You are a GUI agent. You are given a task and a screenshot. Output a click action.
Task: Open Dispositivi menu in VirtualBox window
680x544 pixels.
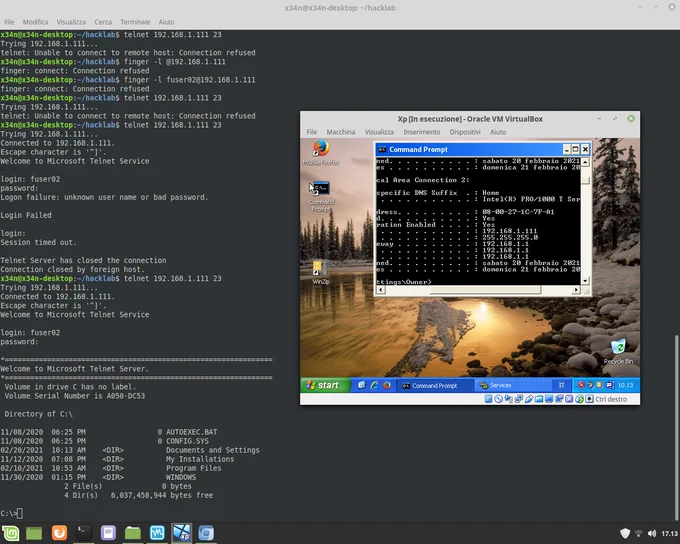click(465, 132)
